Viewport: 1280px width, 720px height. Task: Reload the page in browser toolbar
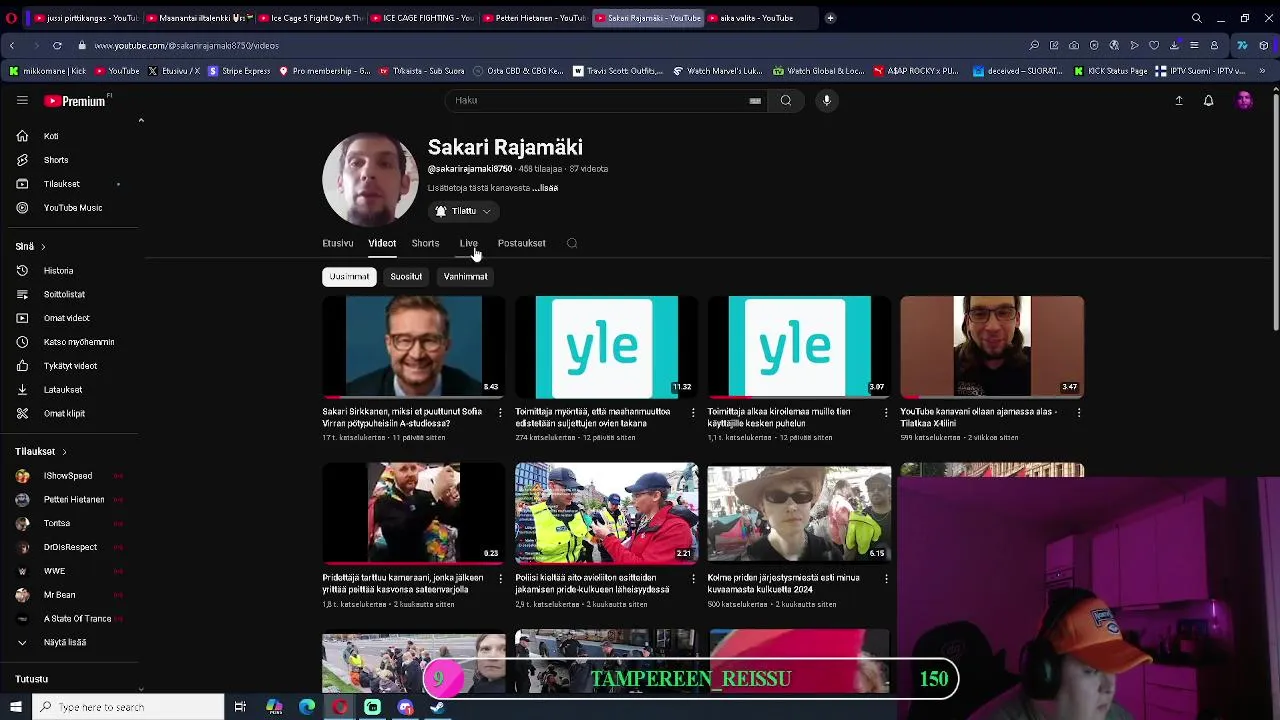click(x=57, y=45)
